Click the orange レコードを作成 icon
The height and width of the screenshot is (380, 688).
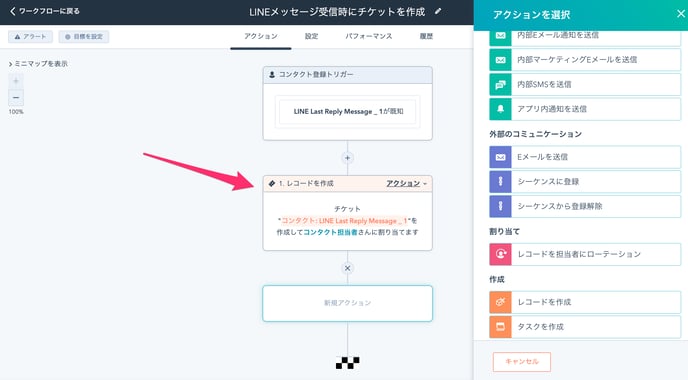pos(500,302)
